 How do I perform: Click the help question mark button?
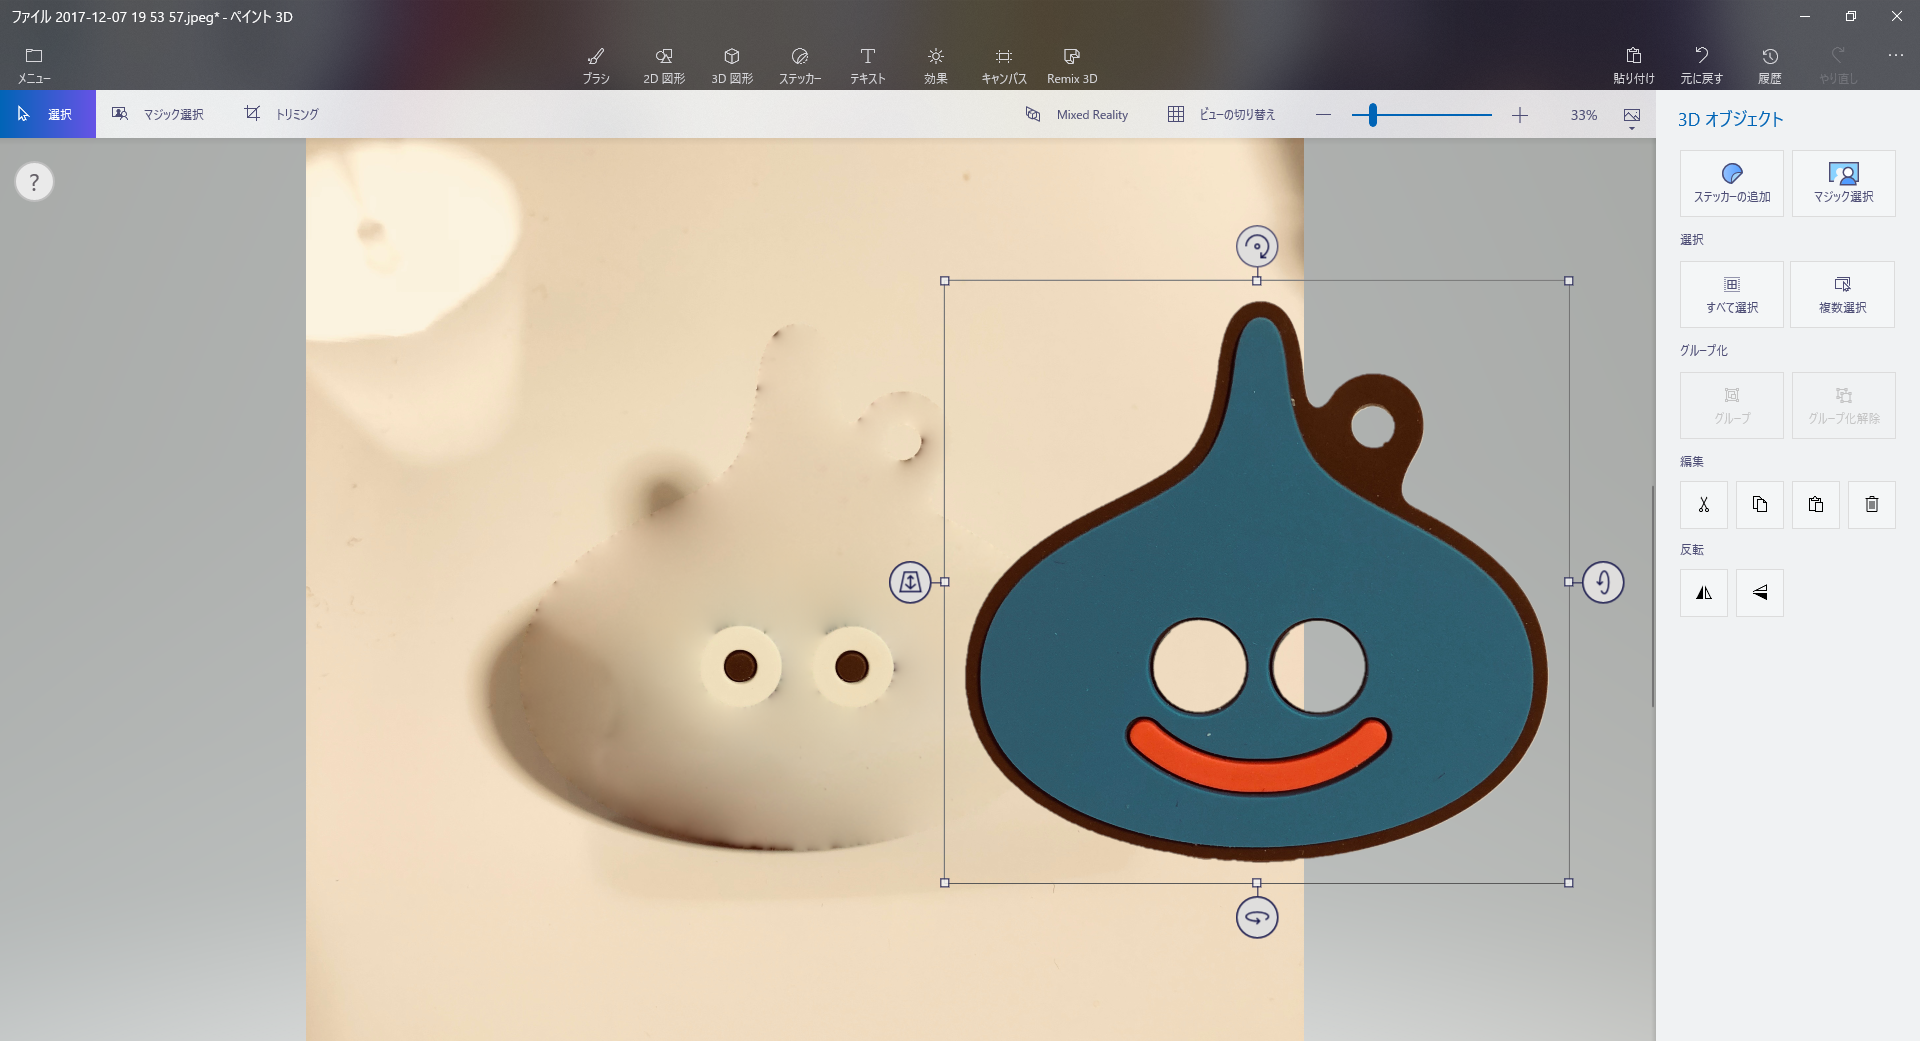(x=34, y=182)
